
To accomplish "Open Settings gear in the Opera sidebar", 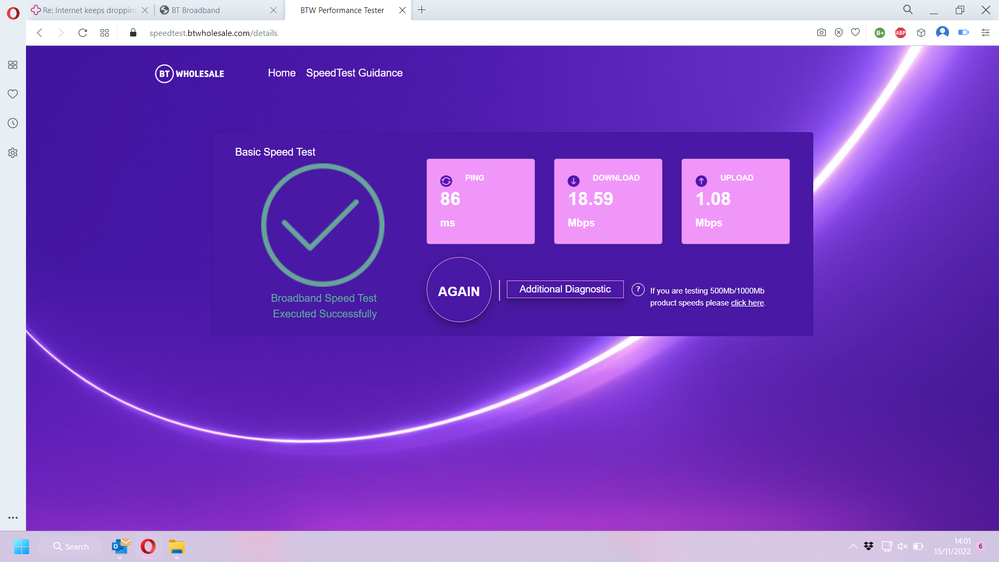I will pos(13,153).
